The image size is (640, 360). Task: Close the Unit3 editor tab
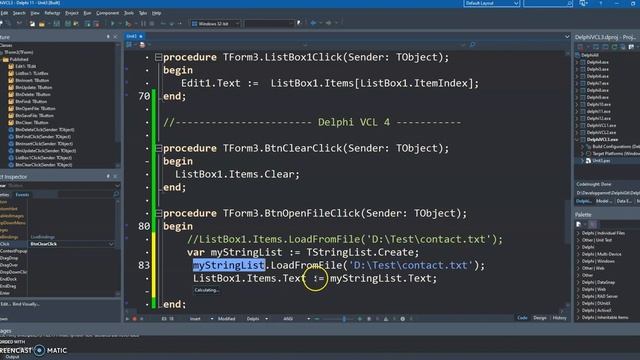coord(141,36)
